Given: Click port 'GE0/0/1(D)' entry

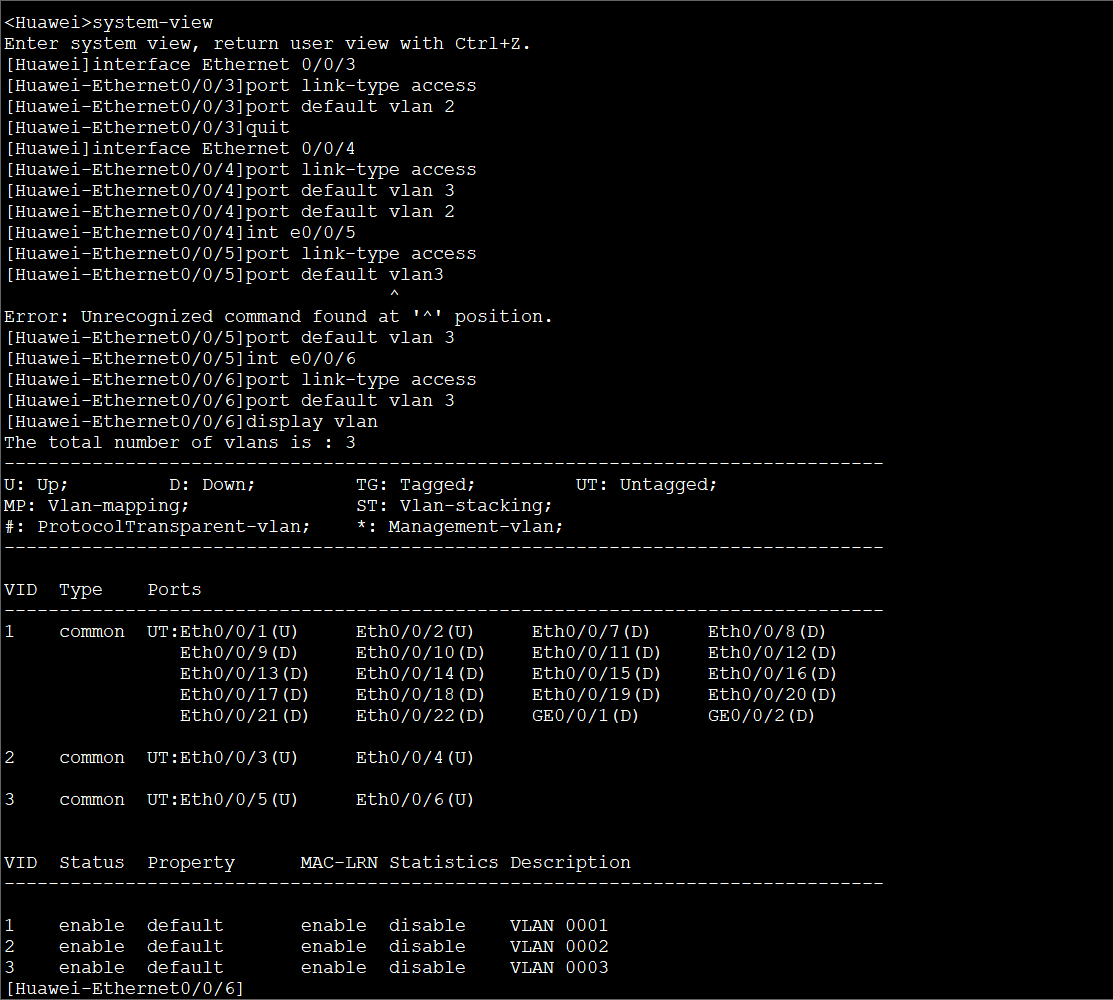Looking at the screenshot, I should coord(586,715).
